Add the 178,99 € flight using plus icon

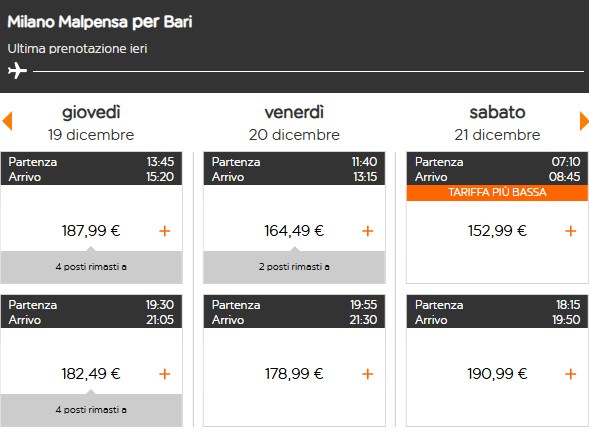[x=367, y=374]
